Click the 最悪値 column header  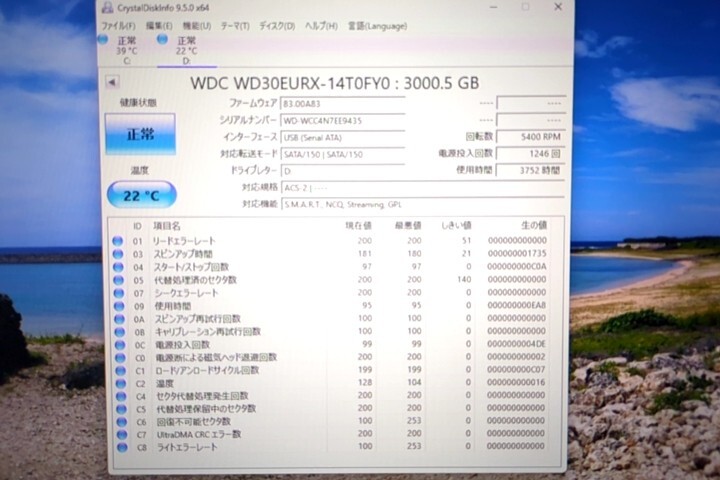(x=408, y=226)
